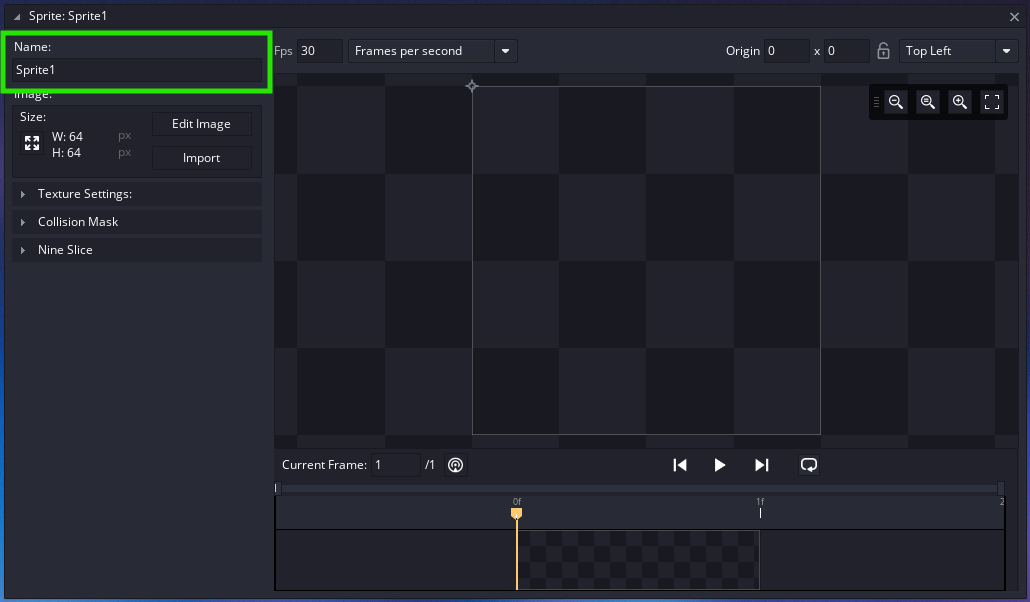Fit the sprite to the window
1030x602 pixels.
[991, 102]
